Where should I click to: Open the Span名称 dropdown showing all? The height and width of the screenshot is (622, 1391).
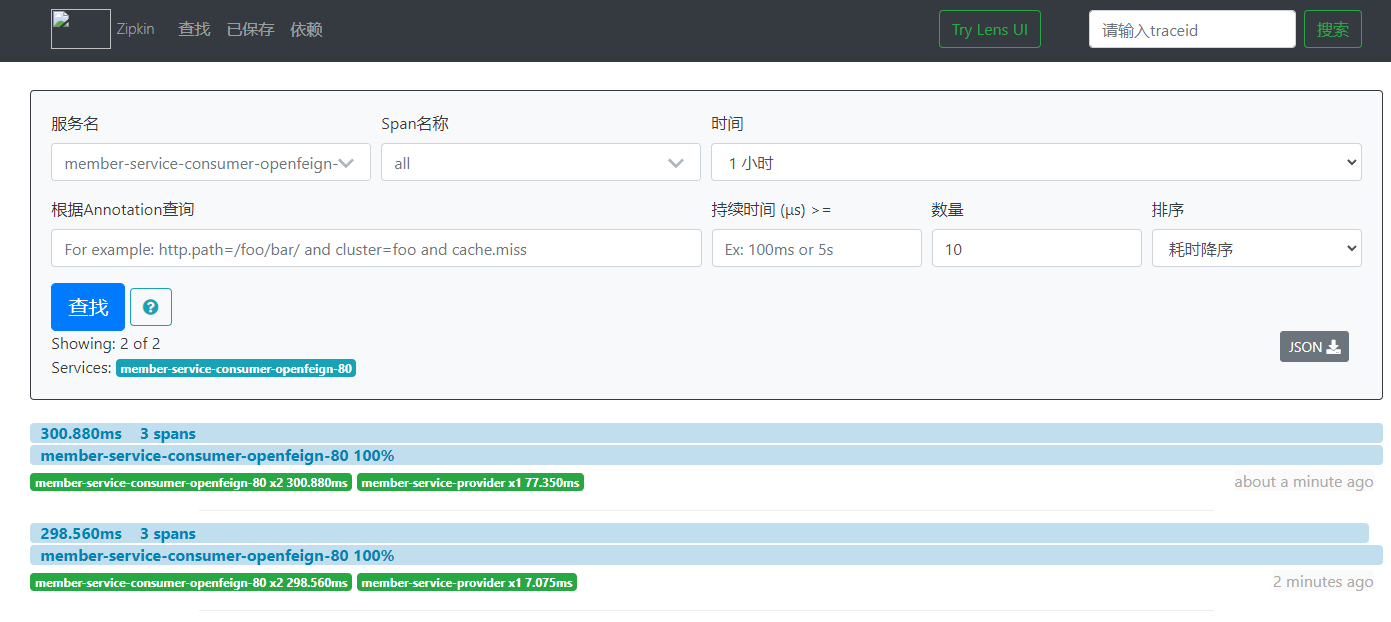pyautogui.click(x=541, y=162)
